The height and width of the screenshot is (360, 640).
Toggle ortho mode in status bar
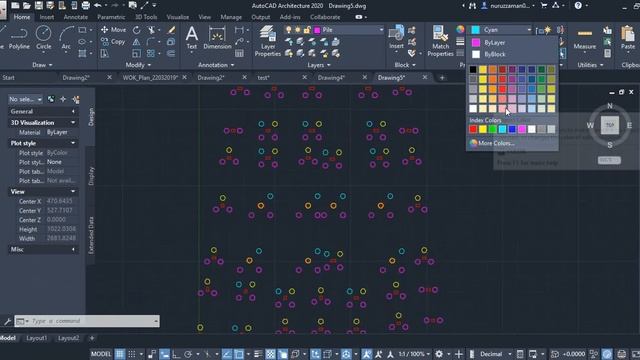[176, 354]
